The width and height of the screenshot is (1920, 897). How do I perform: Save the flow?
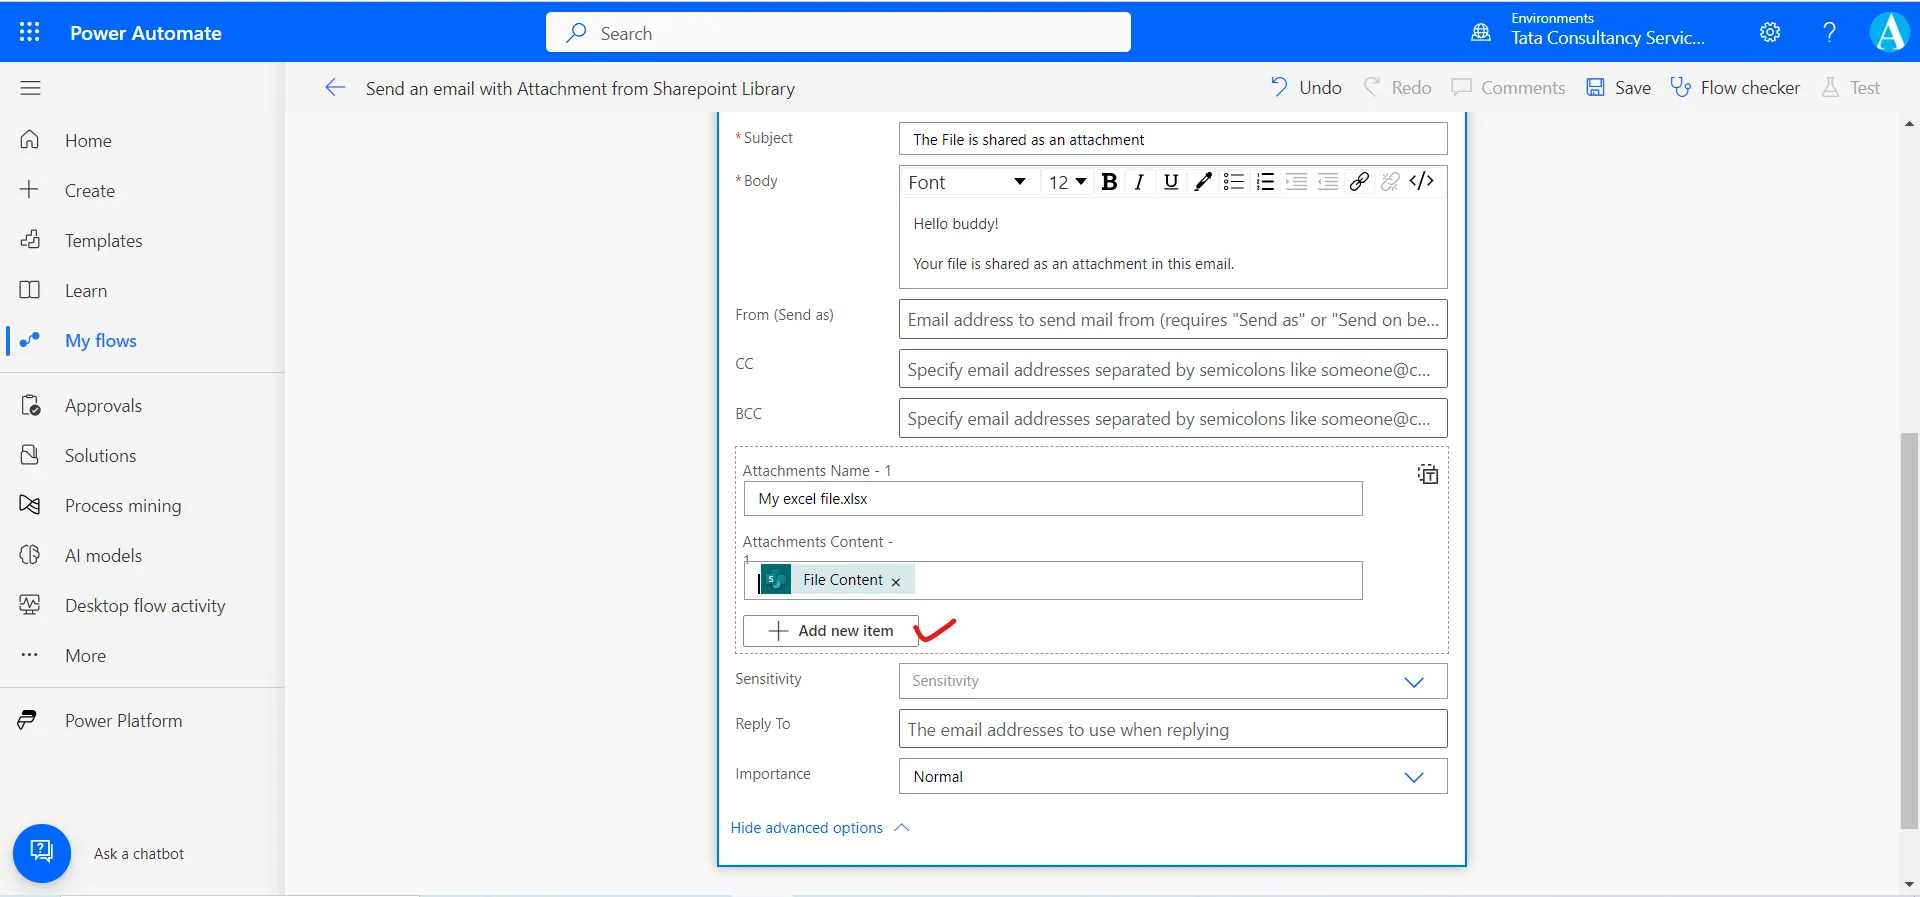pos(1618,88)
